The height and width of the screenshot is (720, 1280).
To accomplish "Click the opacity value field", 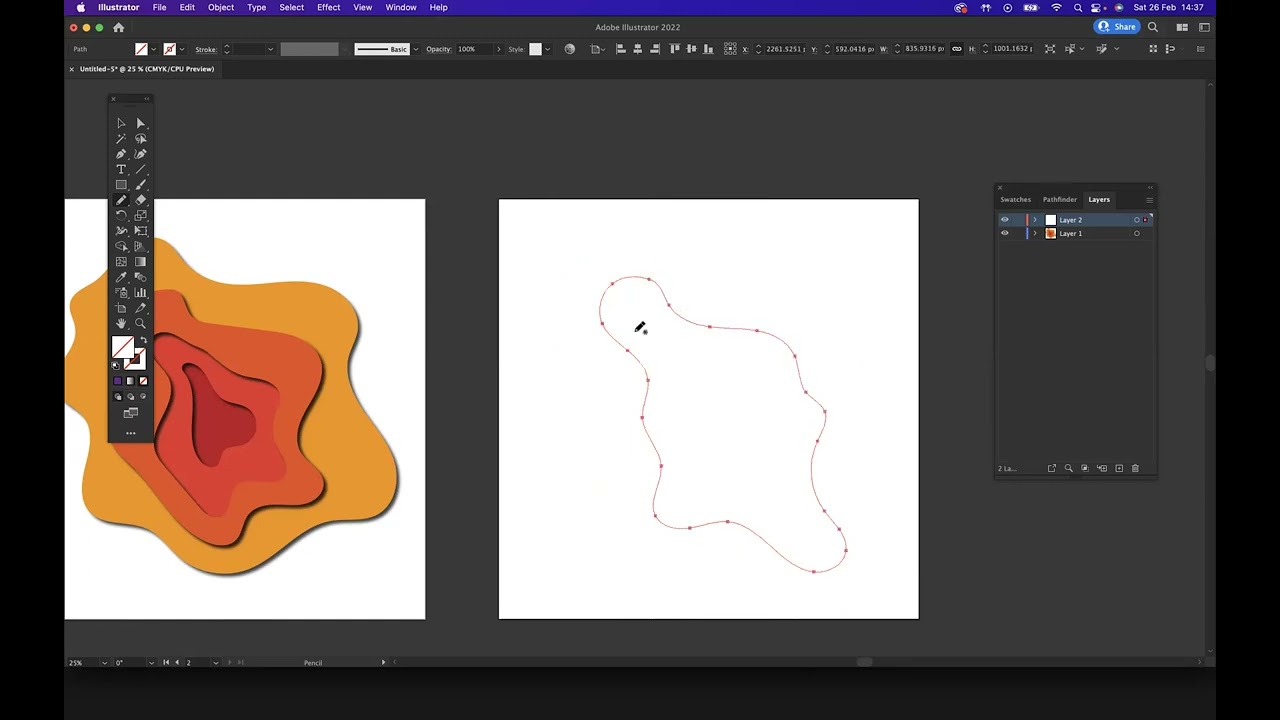I will (x=474, y=49).
